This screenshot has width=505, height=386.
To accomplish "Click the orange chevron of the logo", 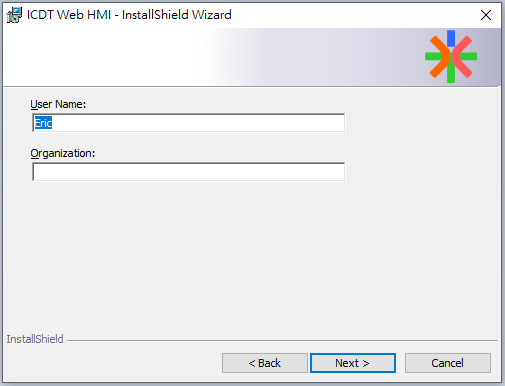I will [440, 57].
